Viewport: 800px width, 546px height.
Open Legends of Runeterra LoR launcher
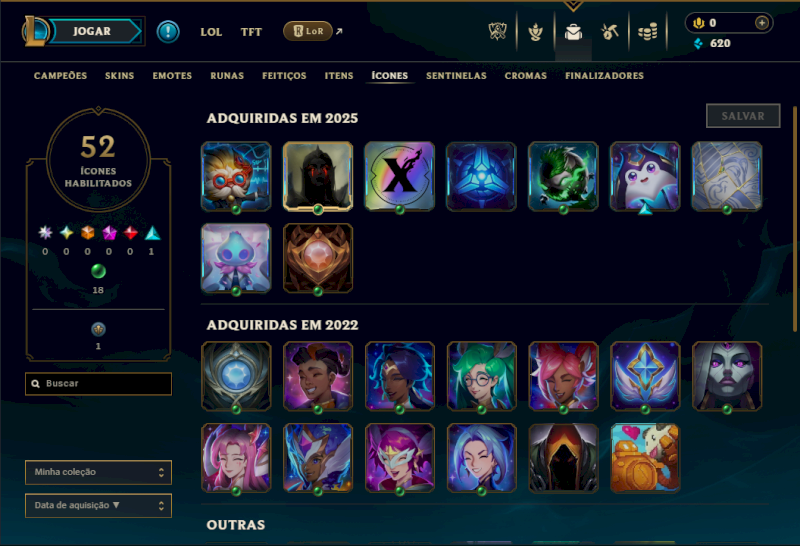(308, 31)
